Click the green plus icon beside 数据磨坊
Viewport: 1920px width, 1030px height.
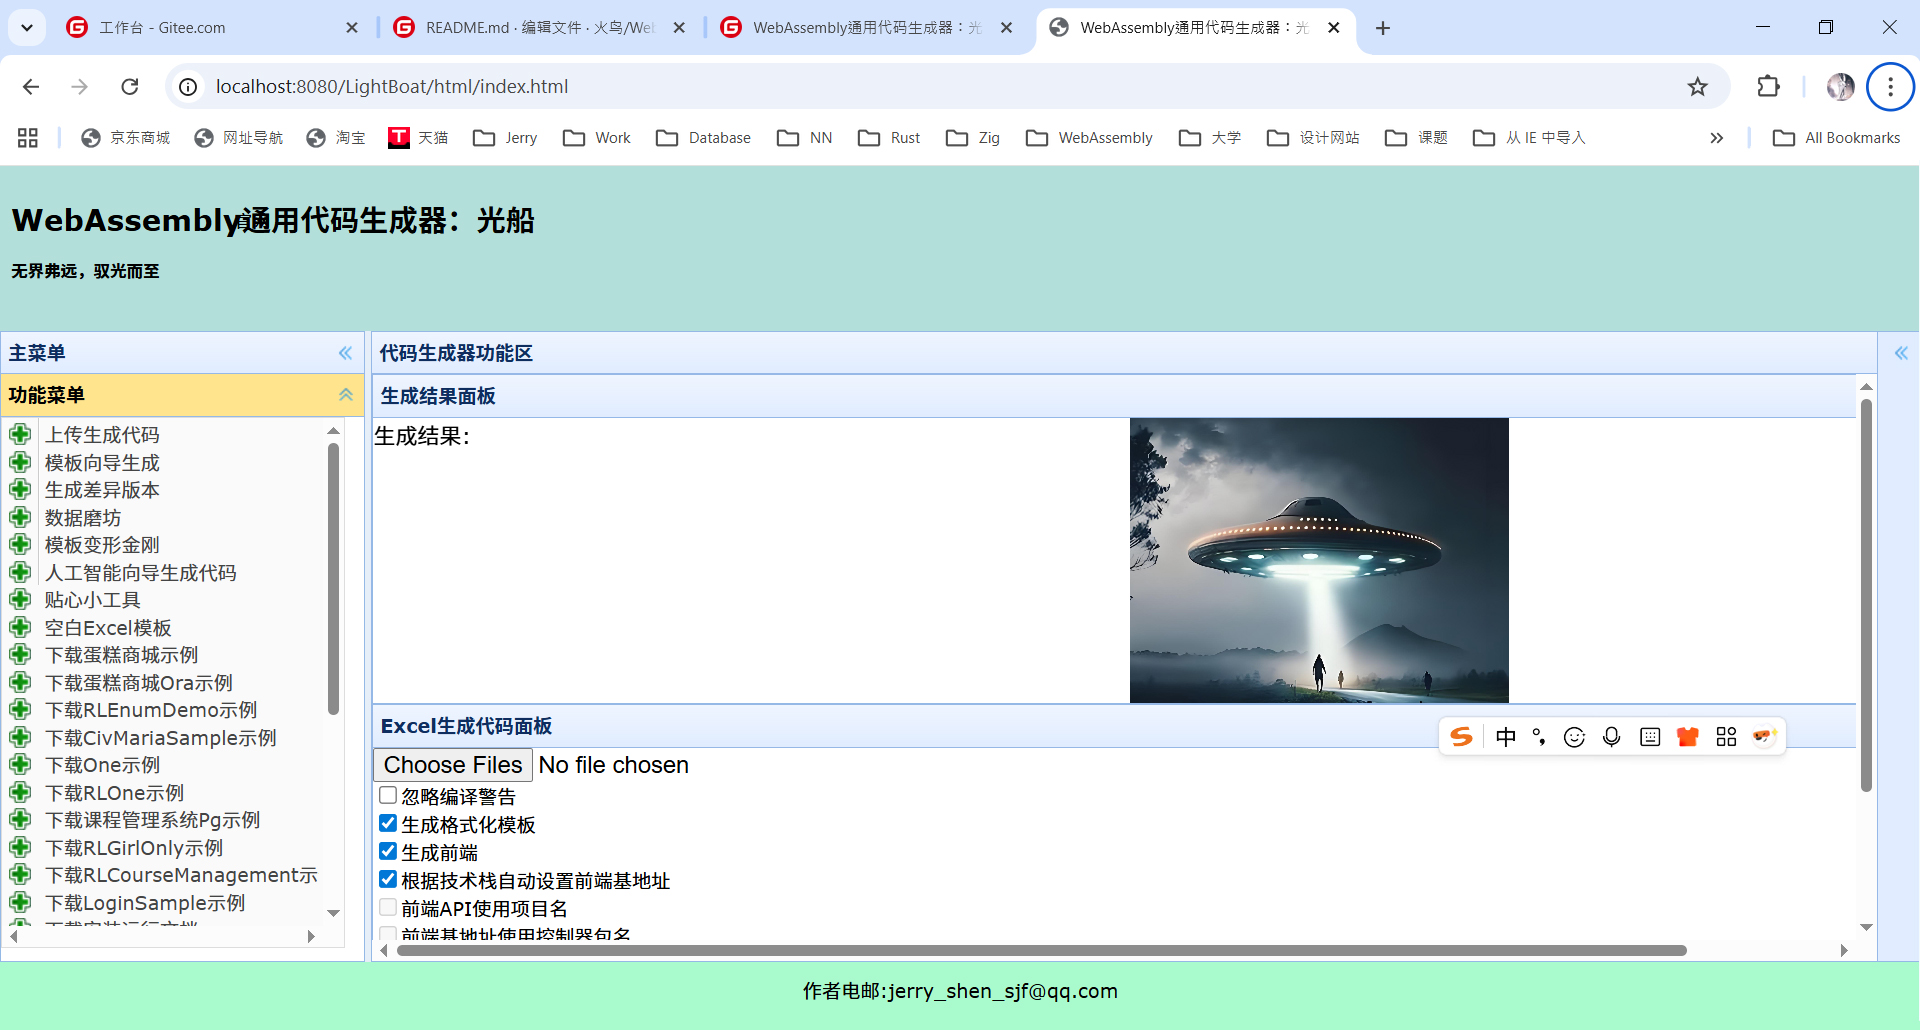coord(21,517)
